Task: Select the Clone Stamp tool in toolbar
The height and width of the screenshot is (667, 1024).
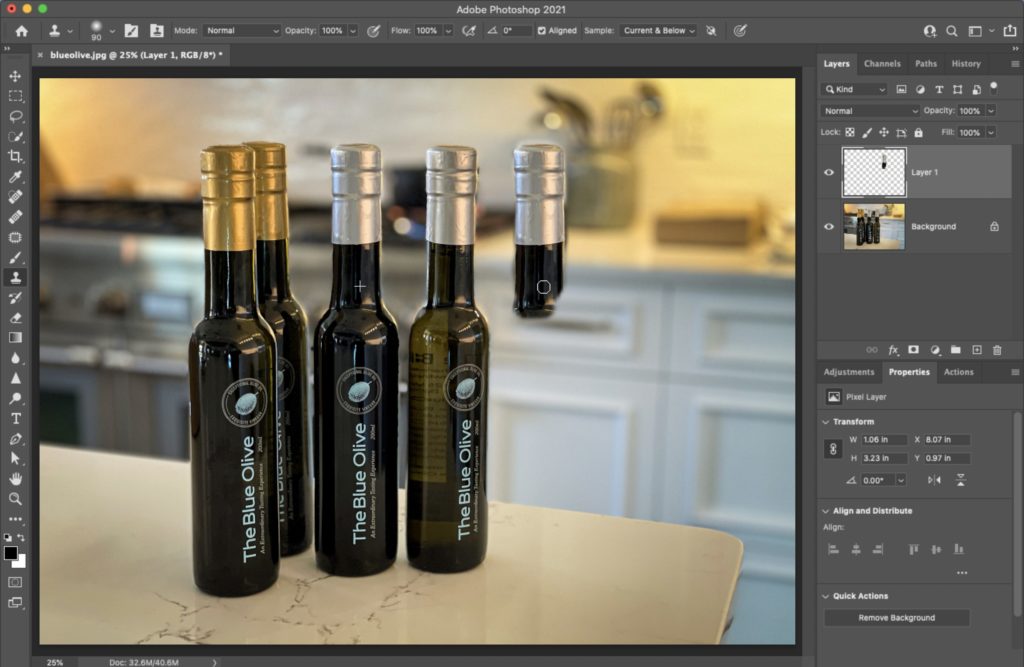Action: 15,278
